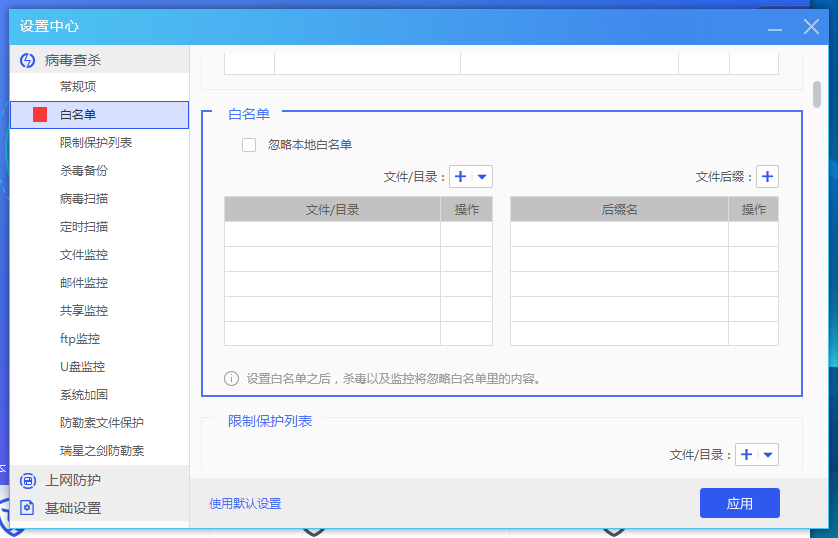Viewport: 838px width, 538px height.
Task: Expand the 病毒查杀 section
Action: [x=100, y=60]
